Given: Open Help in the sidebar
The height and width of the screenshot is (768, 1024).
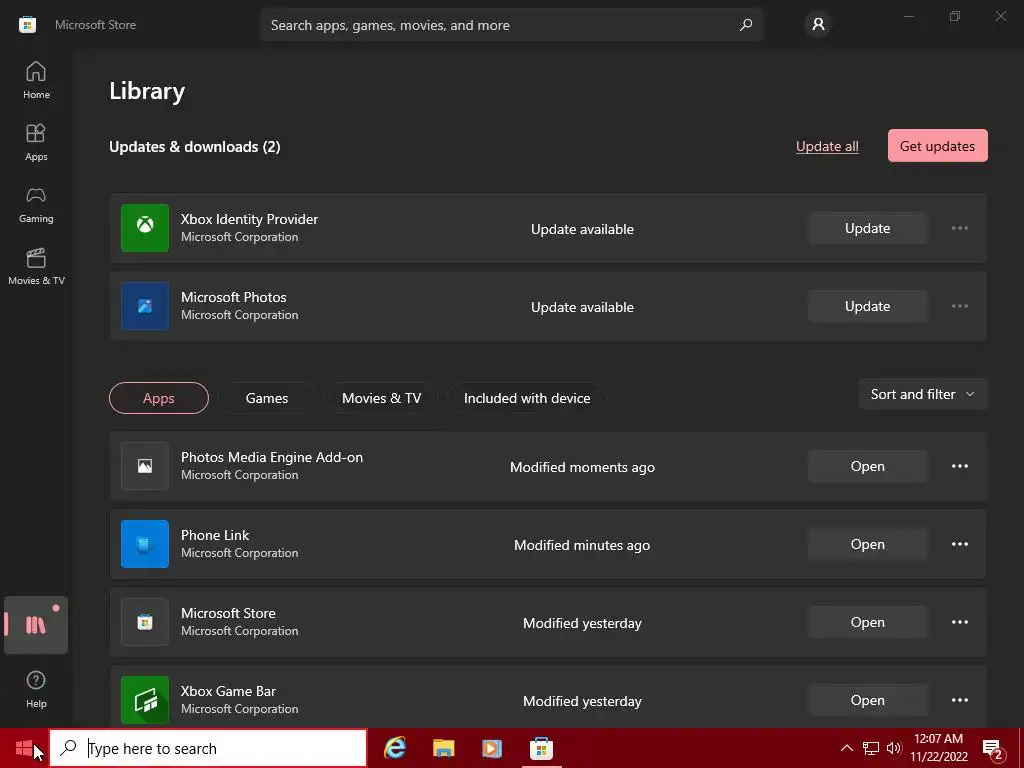Looking at the screenshot, I should pyautogui.click(x=36, y=689).
